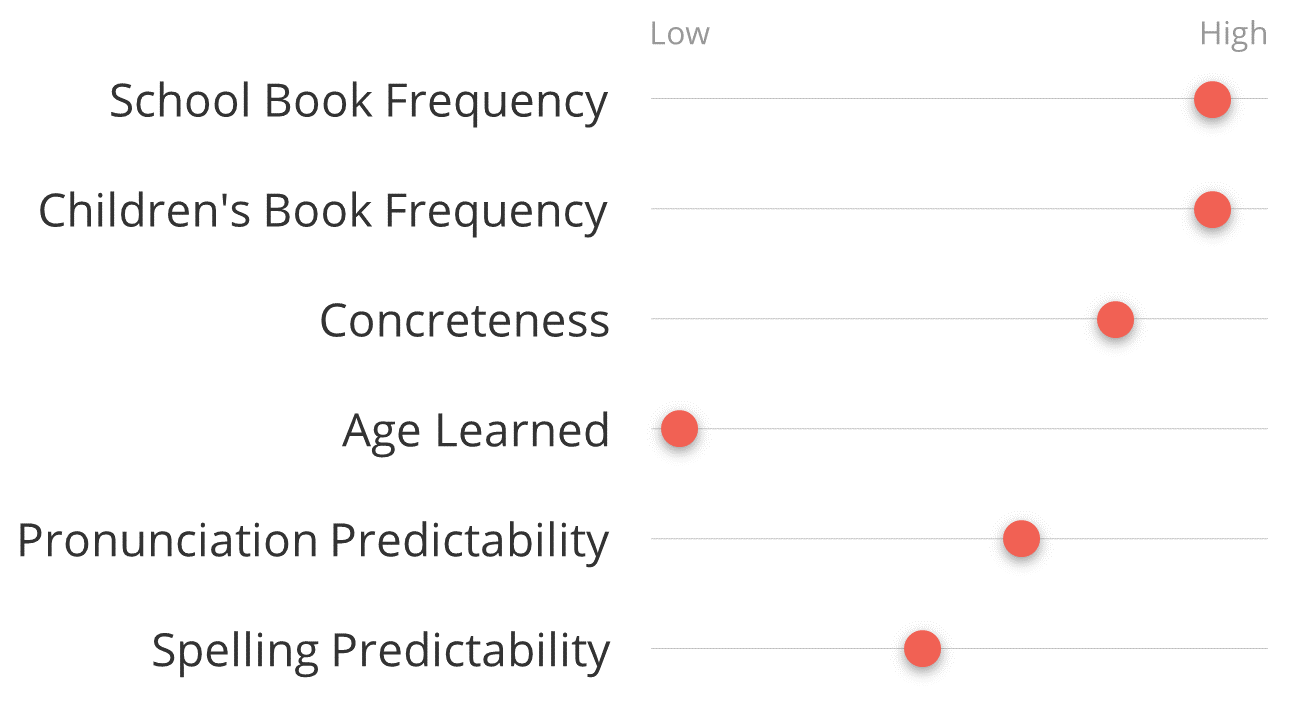Select the Pronunciation Predictability label
Screen dimensions: 1302x710
pyautogui.click(x=313, y=542)
